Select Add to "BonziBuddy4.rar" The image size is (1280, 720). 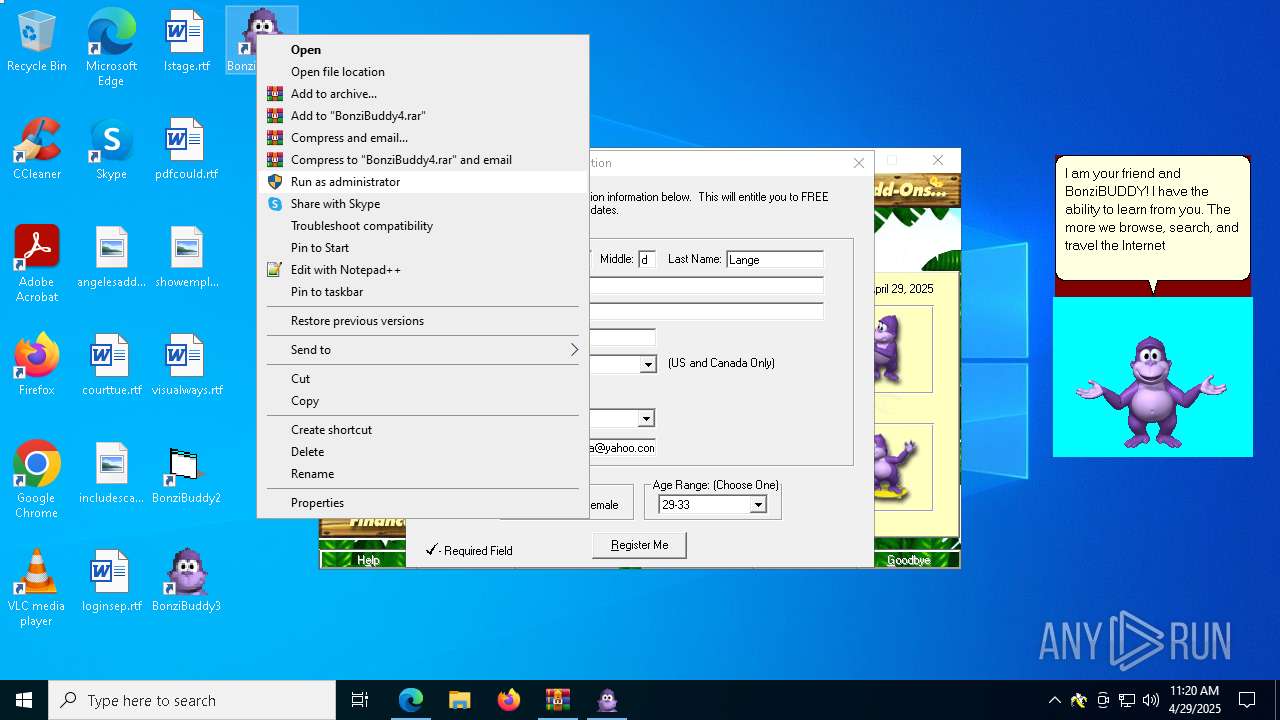[422, 116]
